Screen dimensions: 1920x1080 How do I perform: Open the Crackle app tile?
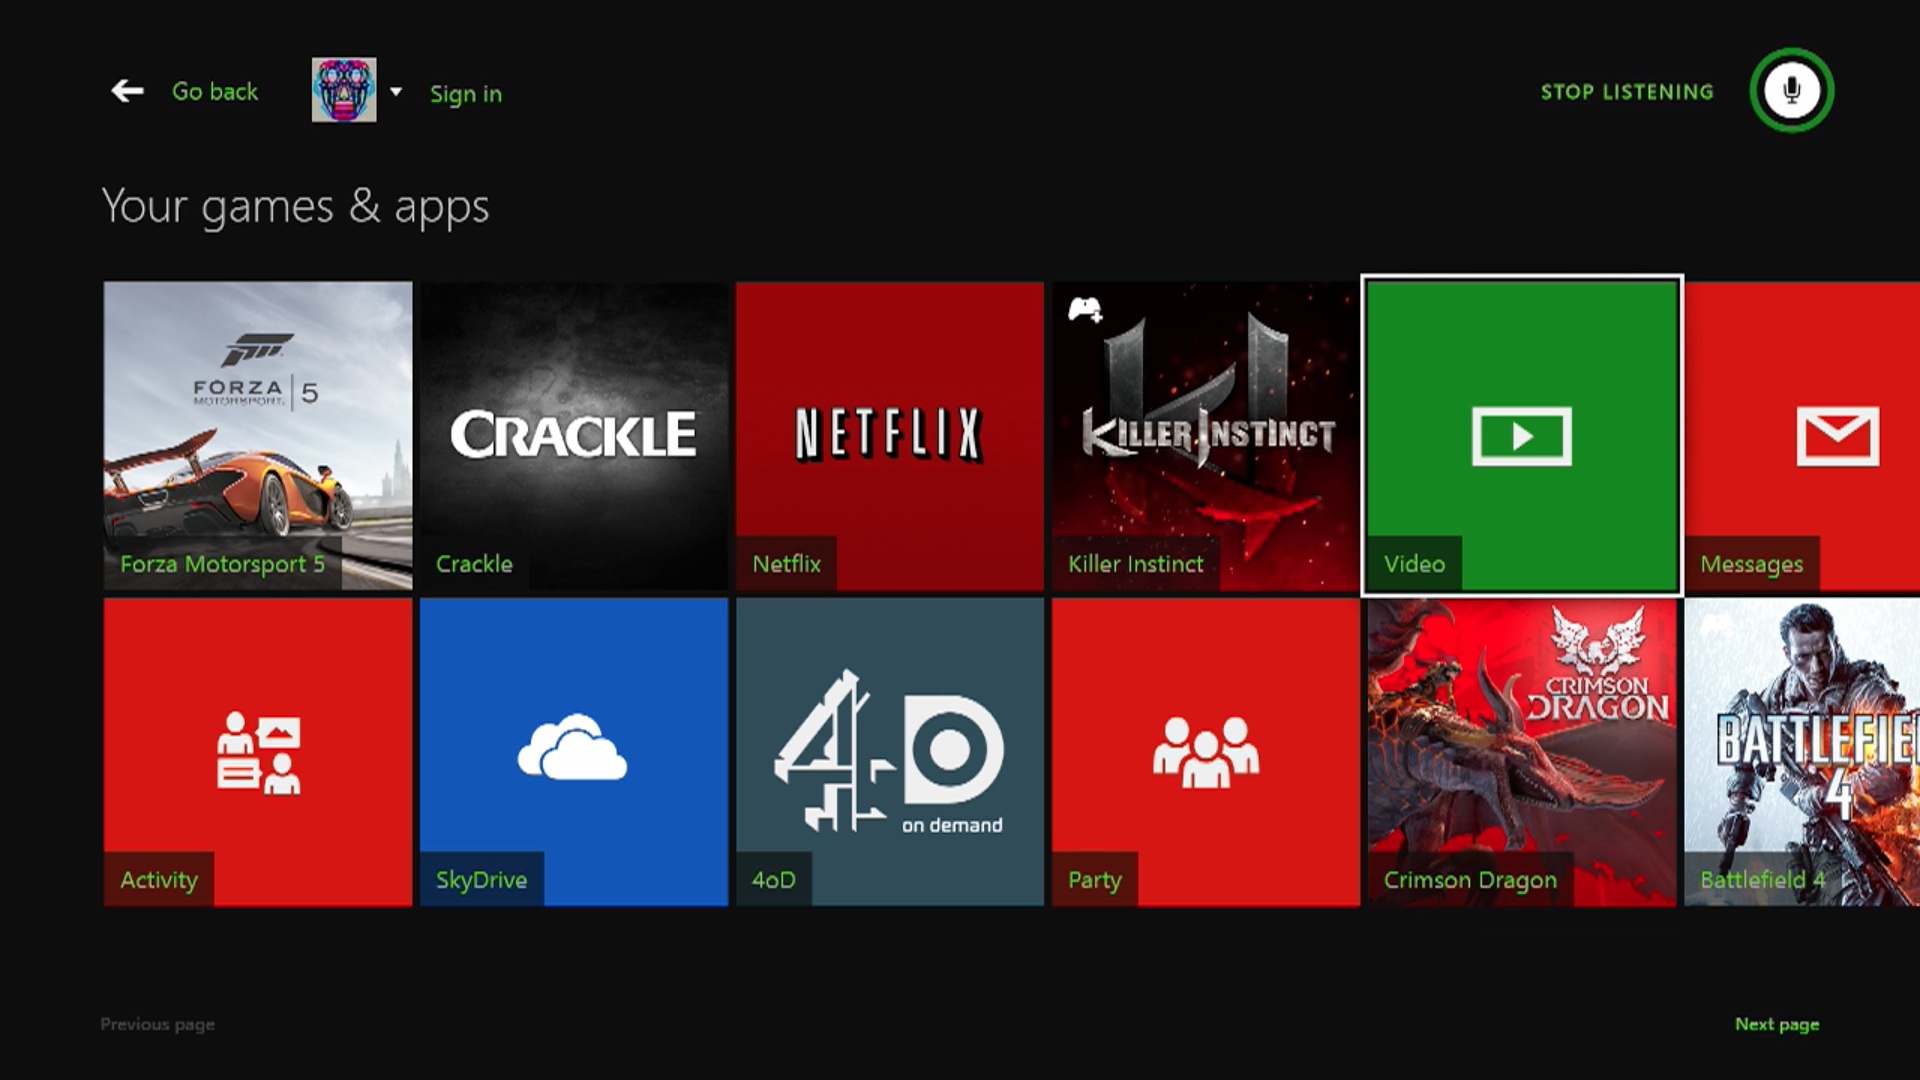(x=574, y=435)
